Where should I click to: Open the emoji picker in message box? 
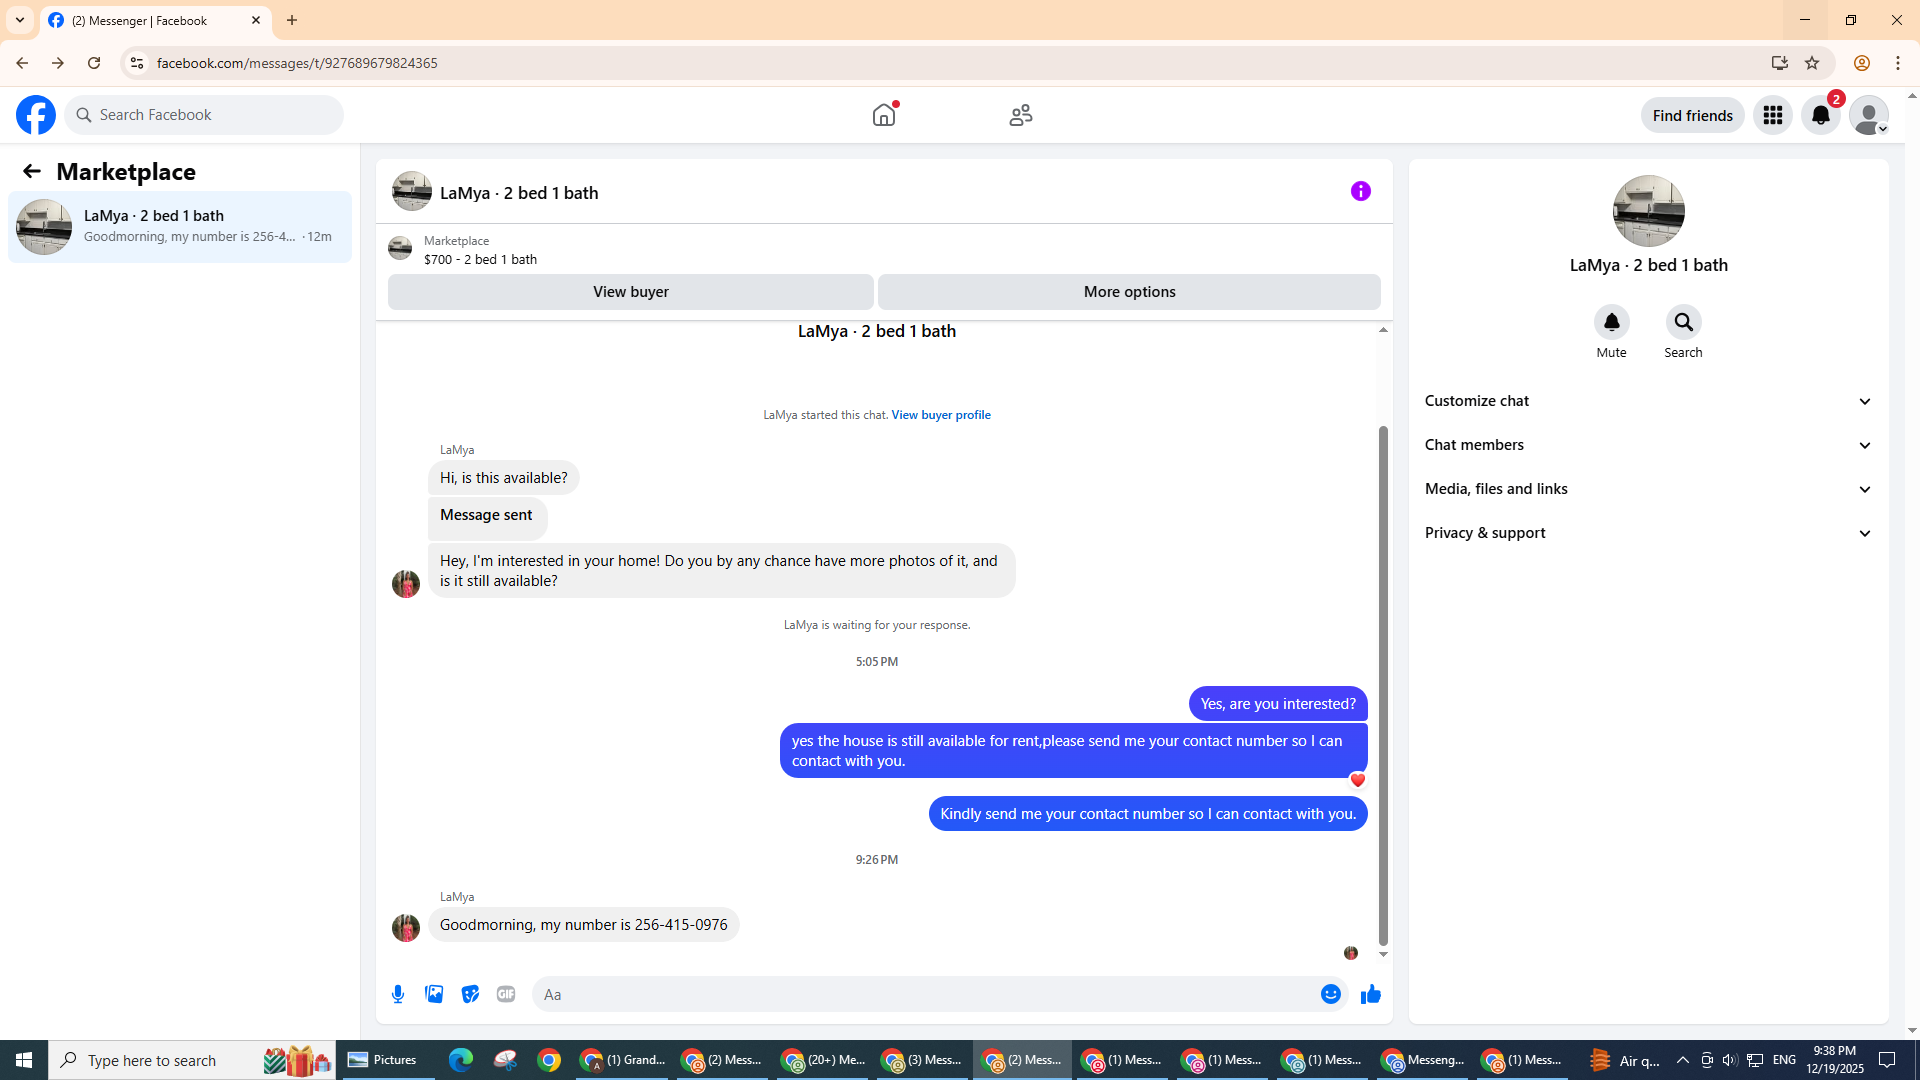pyautogui.click(x=1330, y=994)
